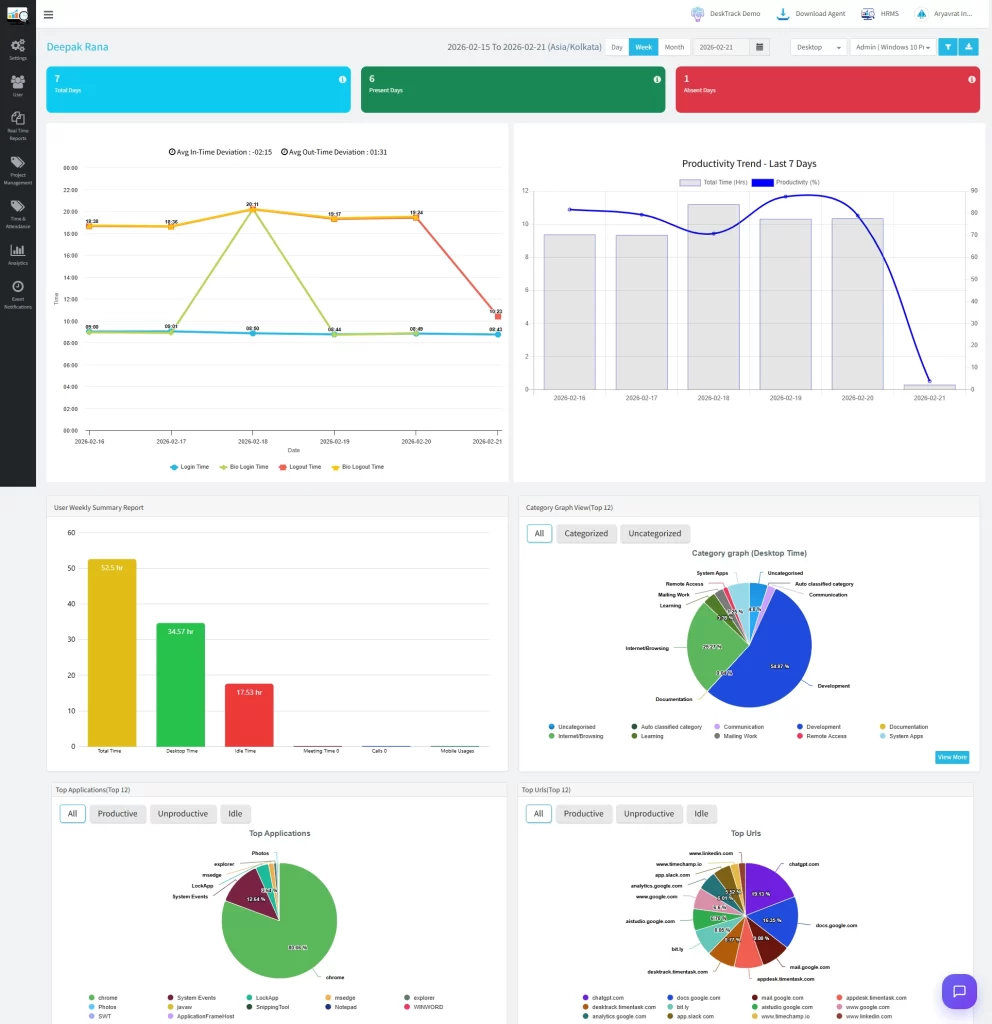
Task: Select All in Category Graph View
Action: point(539,534)
